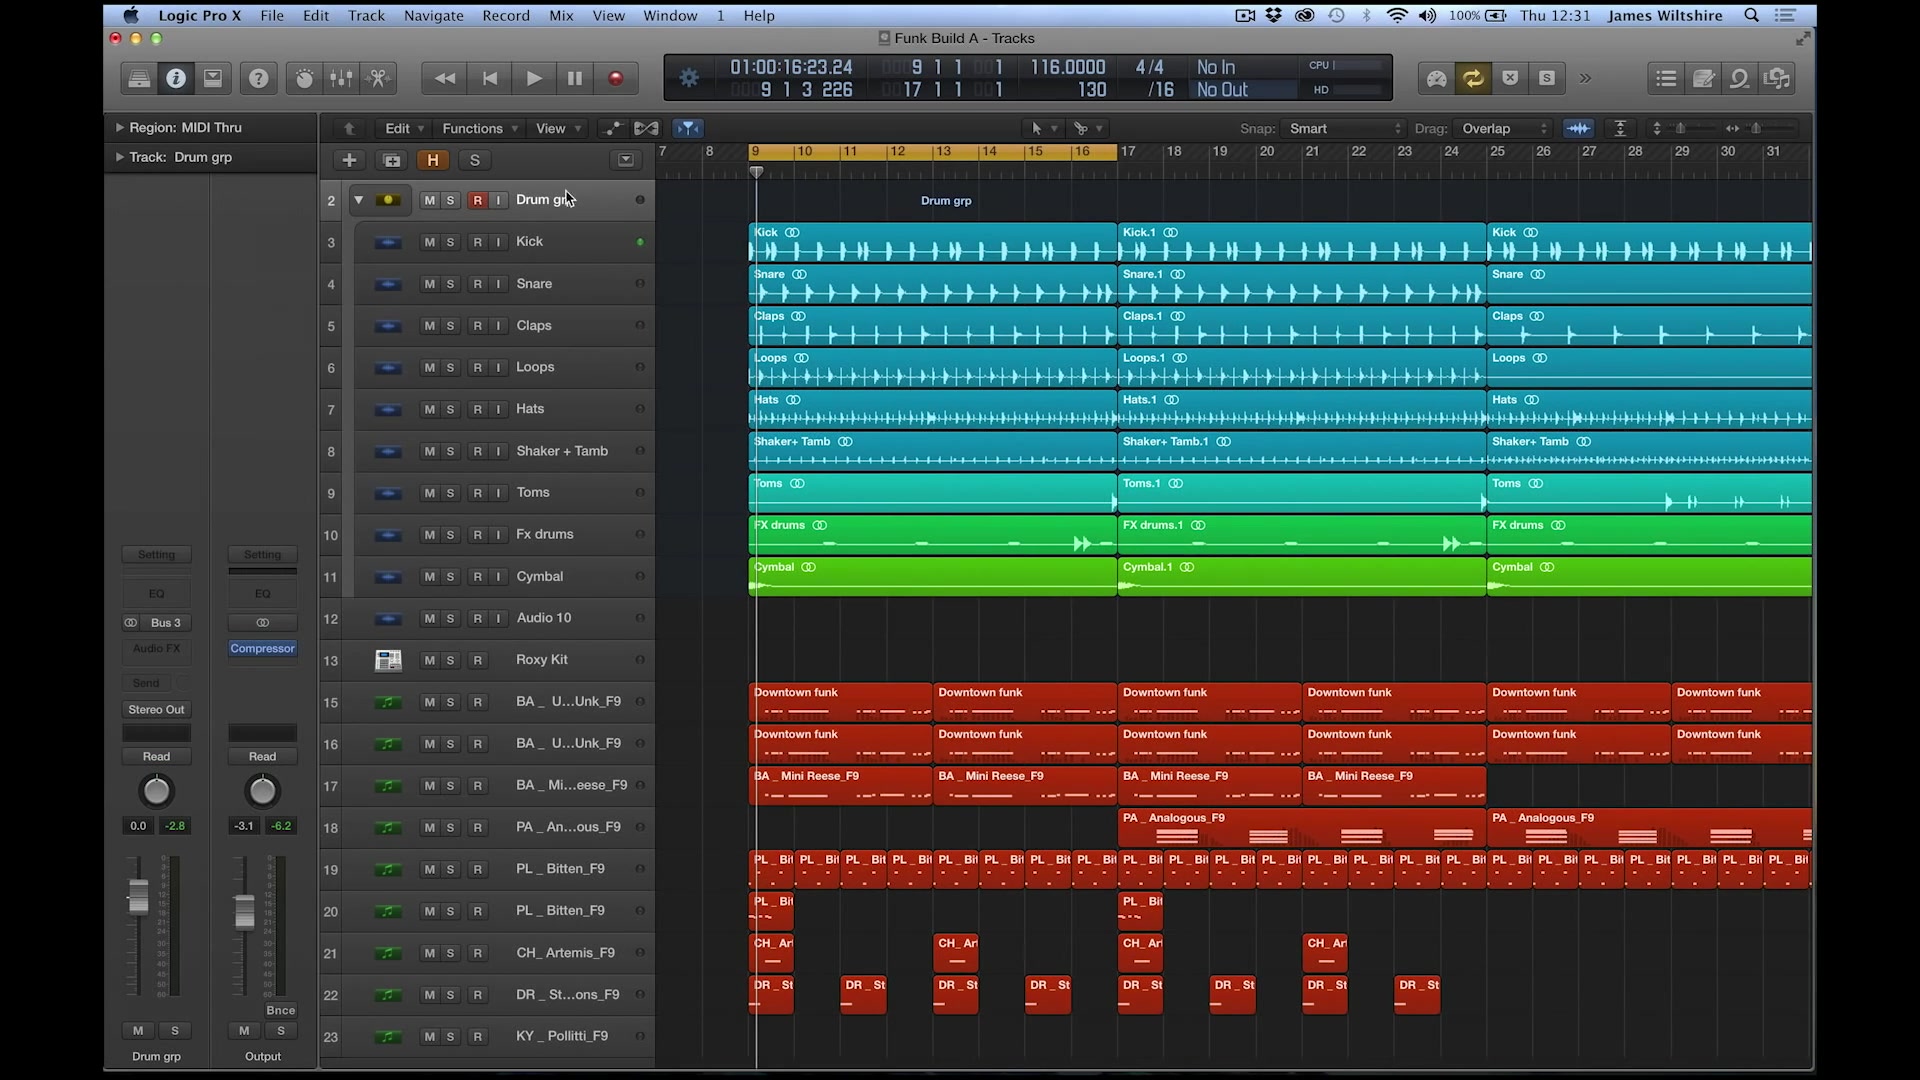Open the Snap mode dropdown
1920x1080 pixels.
[1344, 128]
